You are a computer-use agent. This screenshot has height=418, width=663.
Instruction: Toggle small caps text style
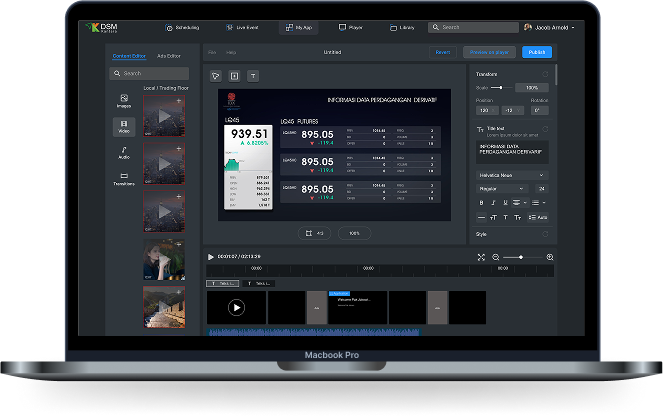point(518,218)
